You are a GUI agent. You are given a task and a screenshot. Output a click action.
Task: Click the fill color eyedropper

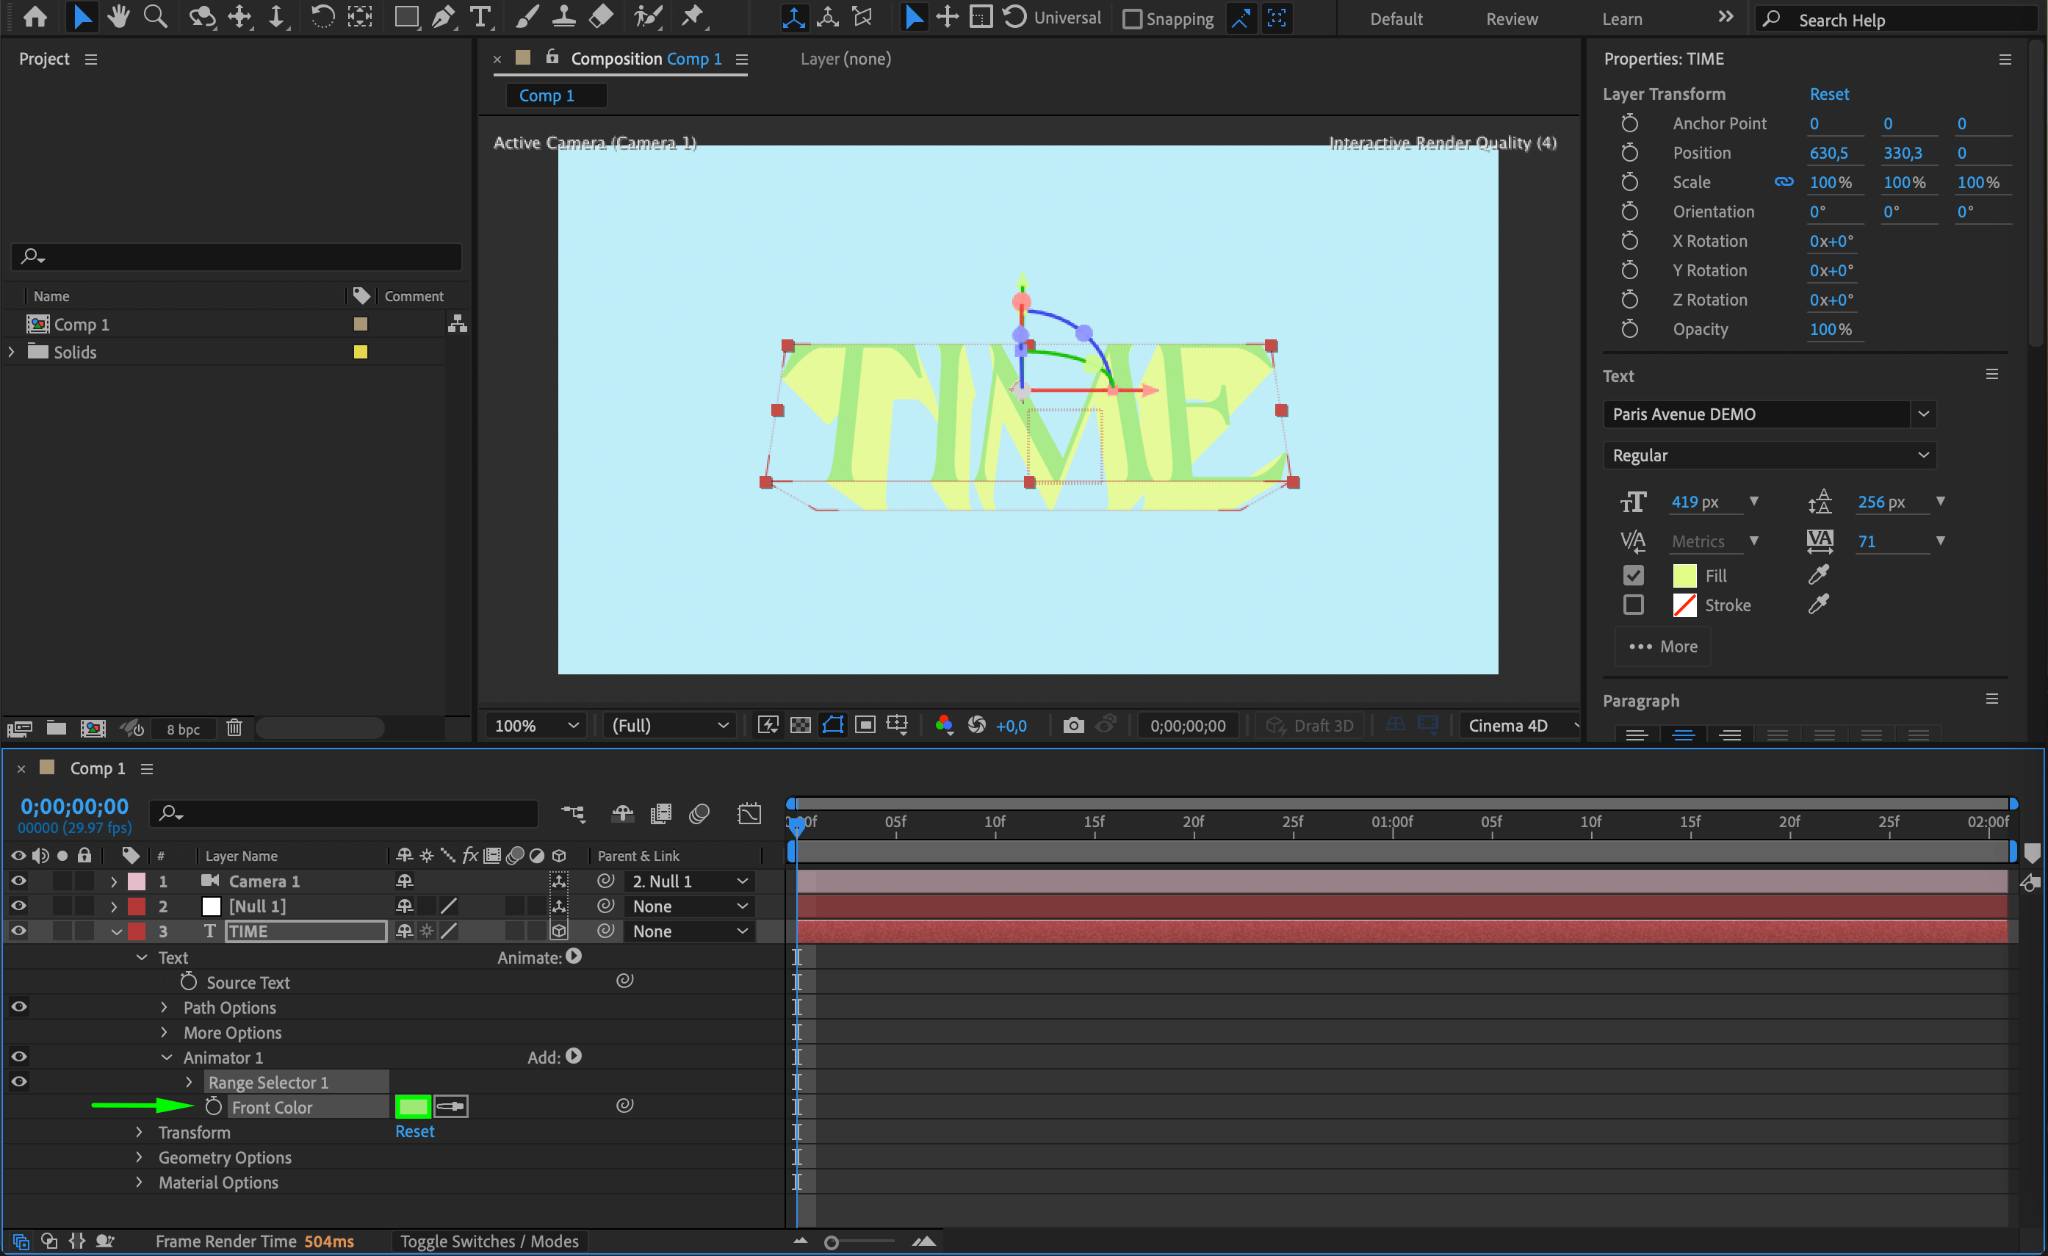coord(1818,575)
